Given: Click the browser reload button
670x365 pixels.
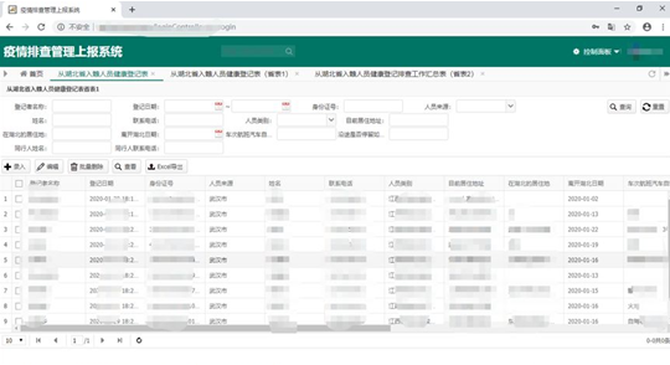Looking at the screenshot, I should (41, 27).
